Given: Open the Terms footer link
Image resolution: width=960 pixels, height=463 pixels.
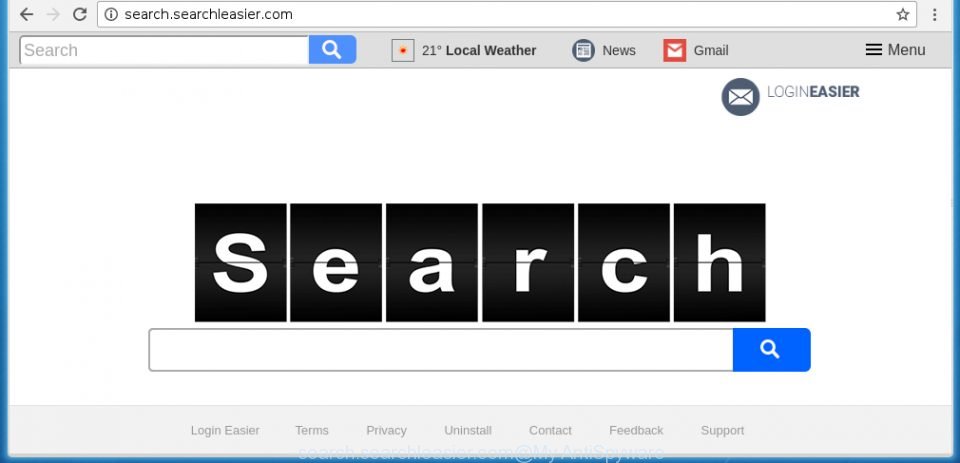Looking at the screenshot, I should click(312, 431).
